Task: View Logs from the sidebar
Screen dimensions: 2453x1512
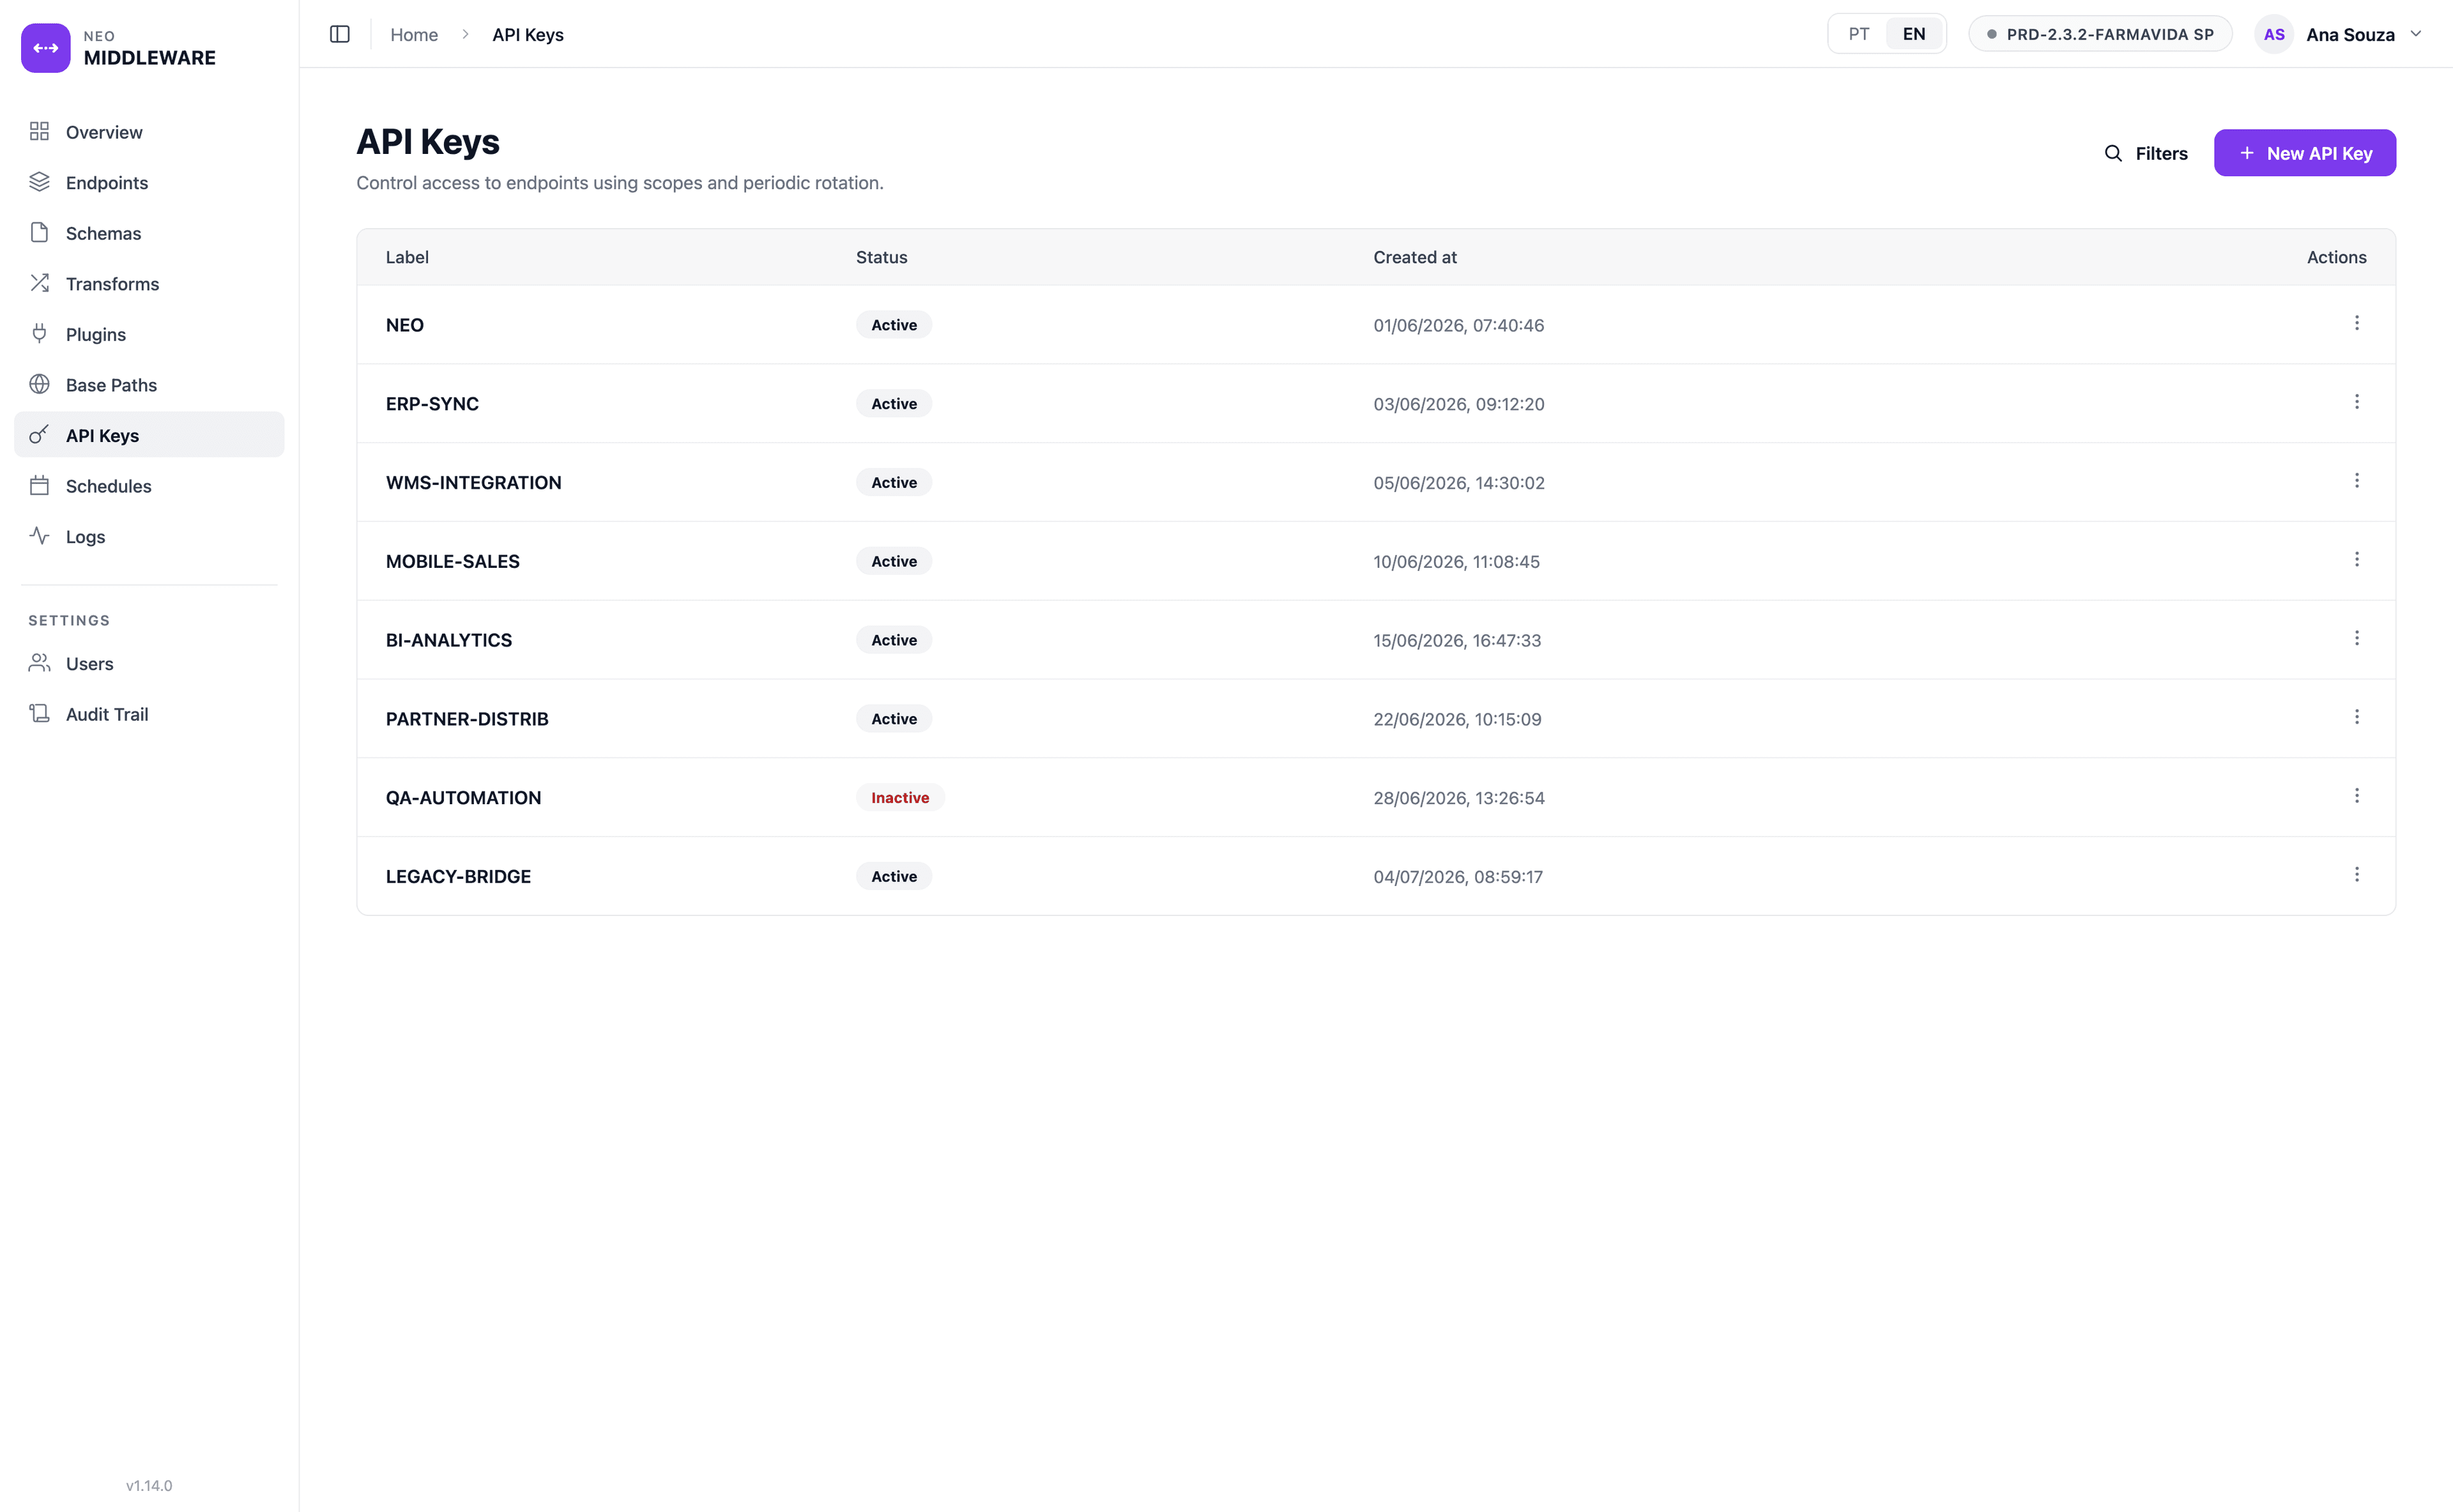Action: pos(149,536)
